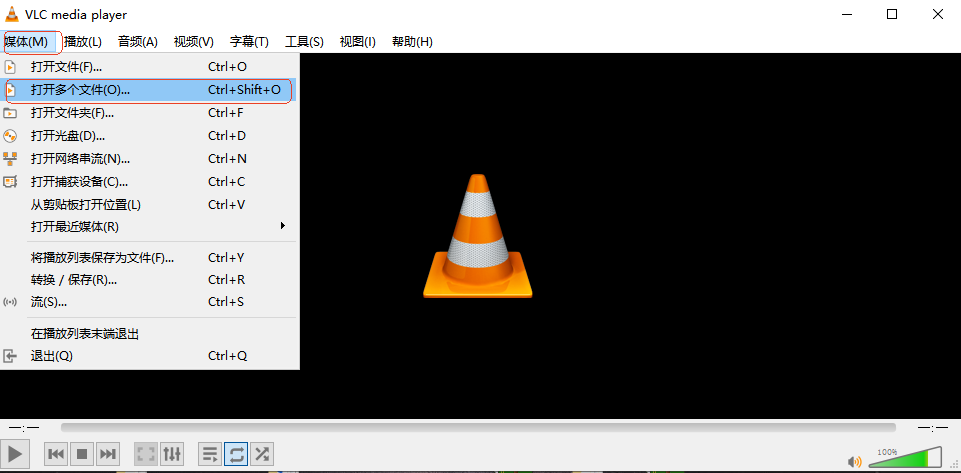Open the 帮助(H) menu
Image resolution: width=961 pixels, height=473 pixels.
point(412,42)
